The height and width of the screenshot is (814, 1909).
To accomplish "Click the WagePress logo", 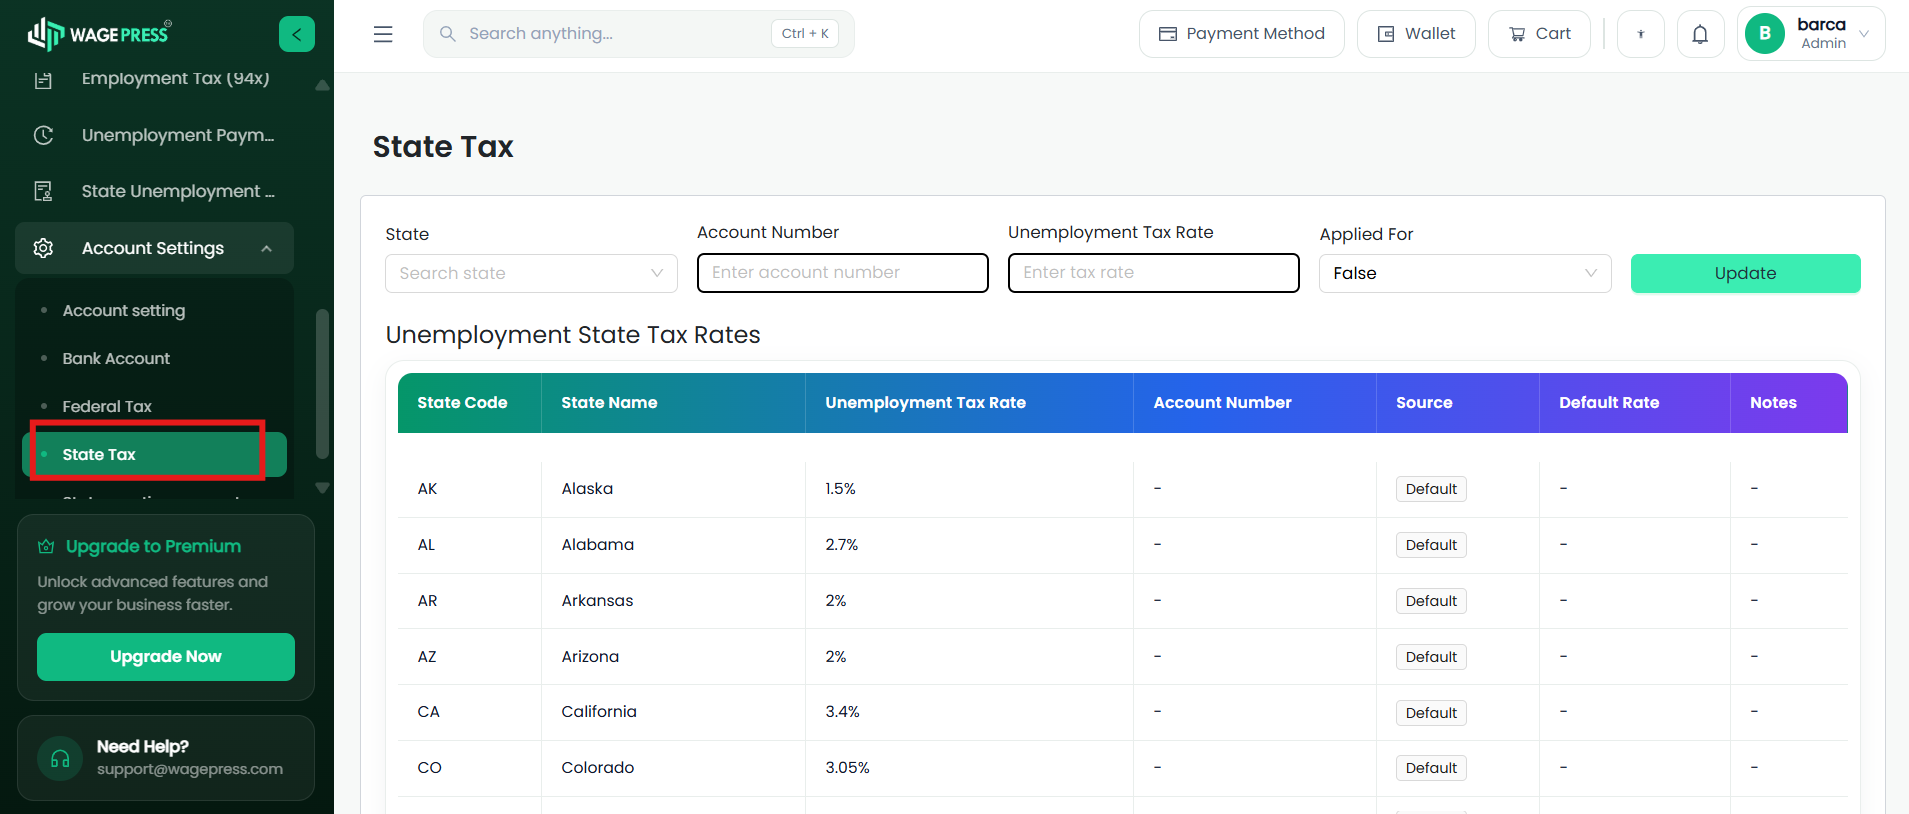I will [99, 34].
